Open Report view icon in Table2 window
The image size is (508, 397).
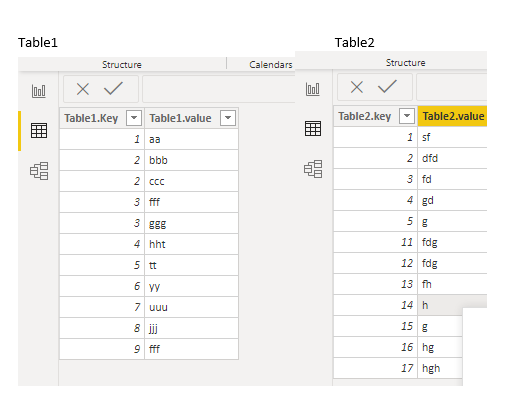(x=313, y=89)
